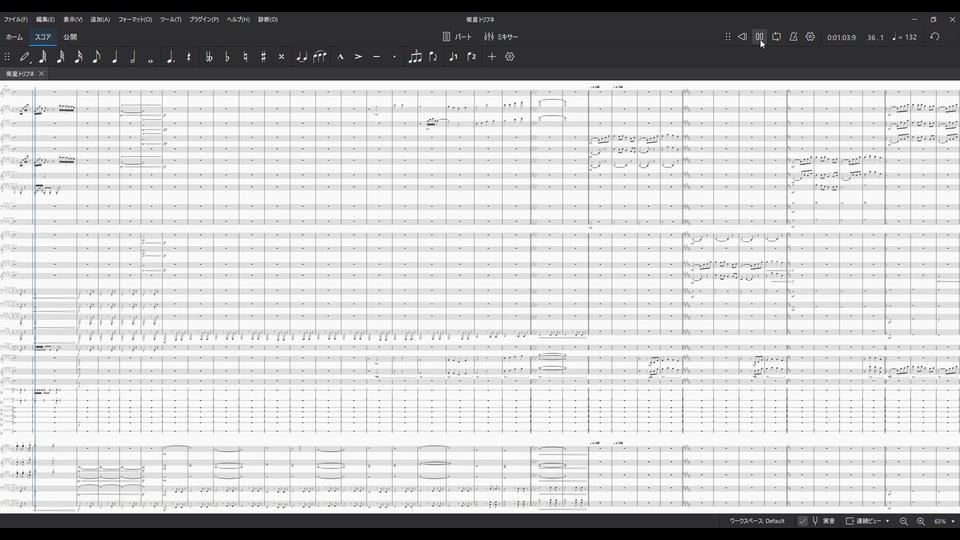Image resolution: width=960 pixels, height=540 pixels.
Task: Select half note duration
Action: click(132, 57)
